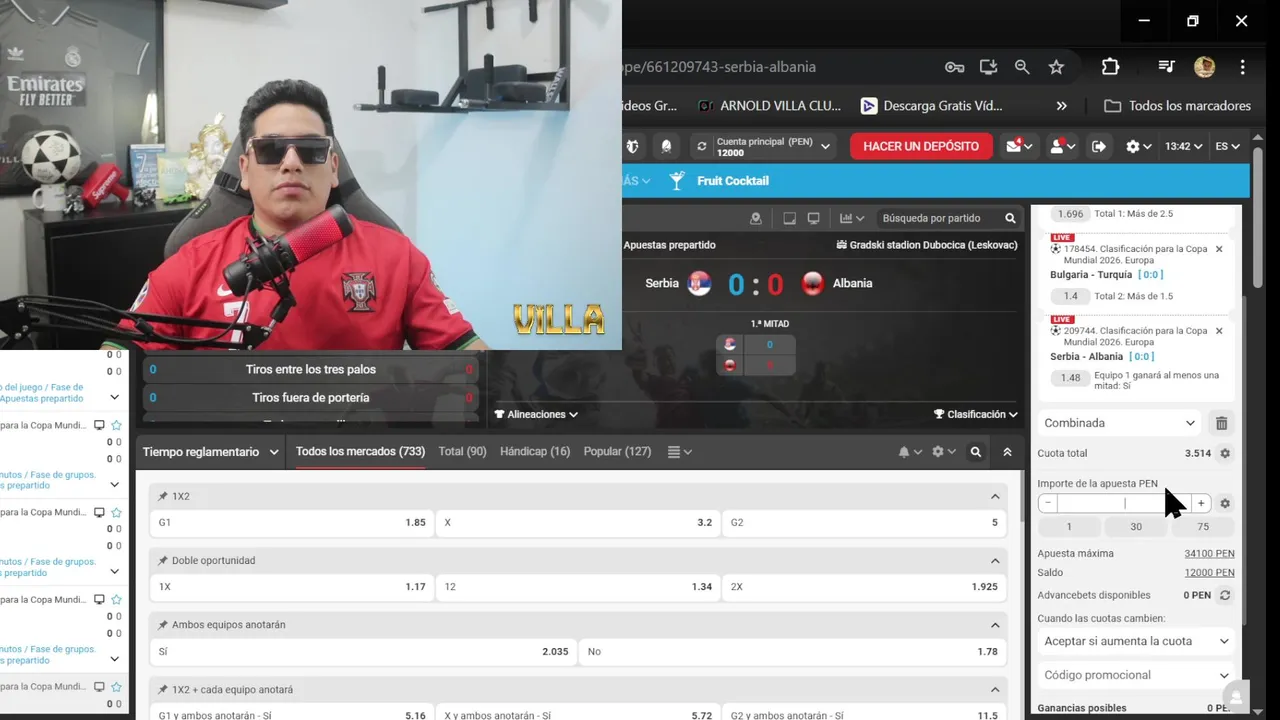1280x720 pixels.
Task: Bookmark this page with the star icon
Action: 1056,67
